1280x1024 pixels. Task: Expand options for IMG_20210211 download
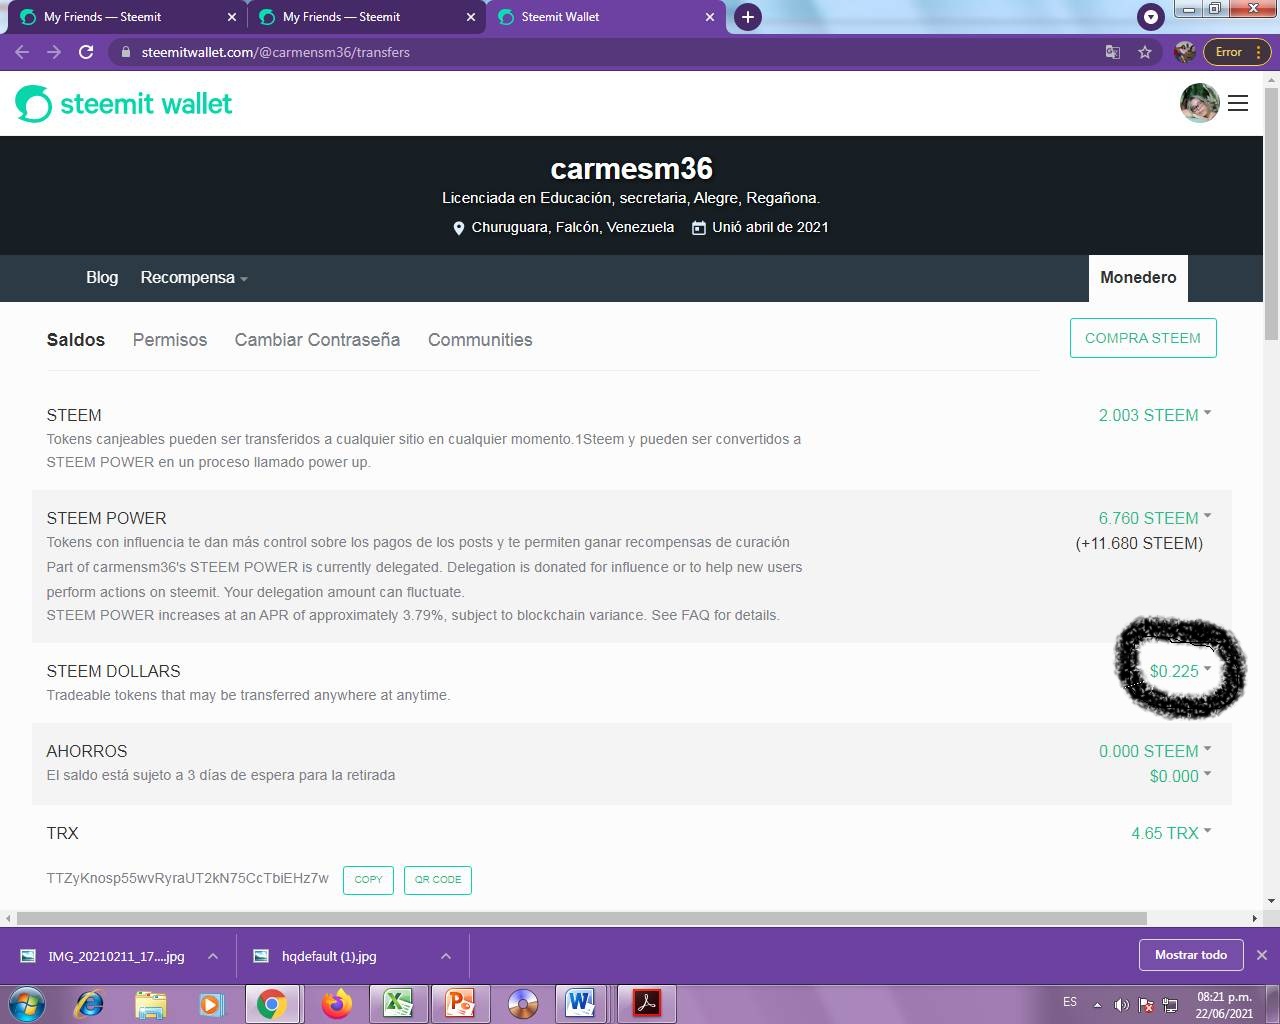(x=213, y=956)
